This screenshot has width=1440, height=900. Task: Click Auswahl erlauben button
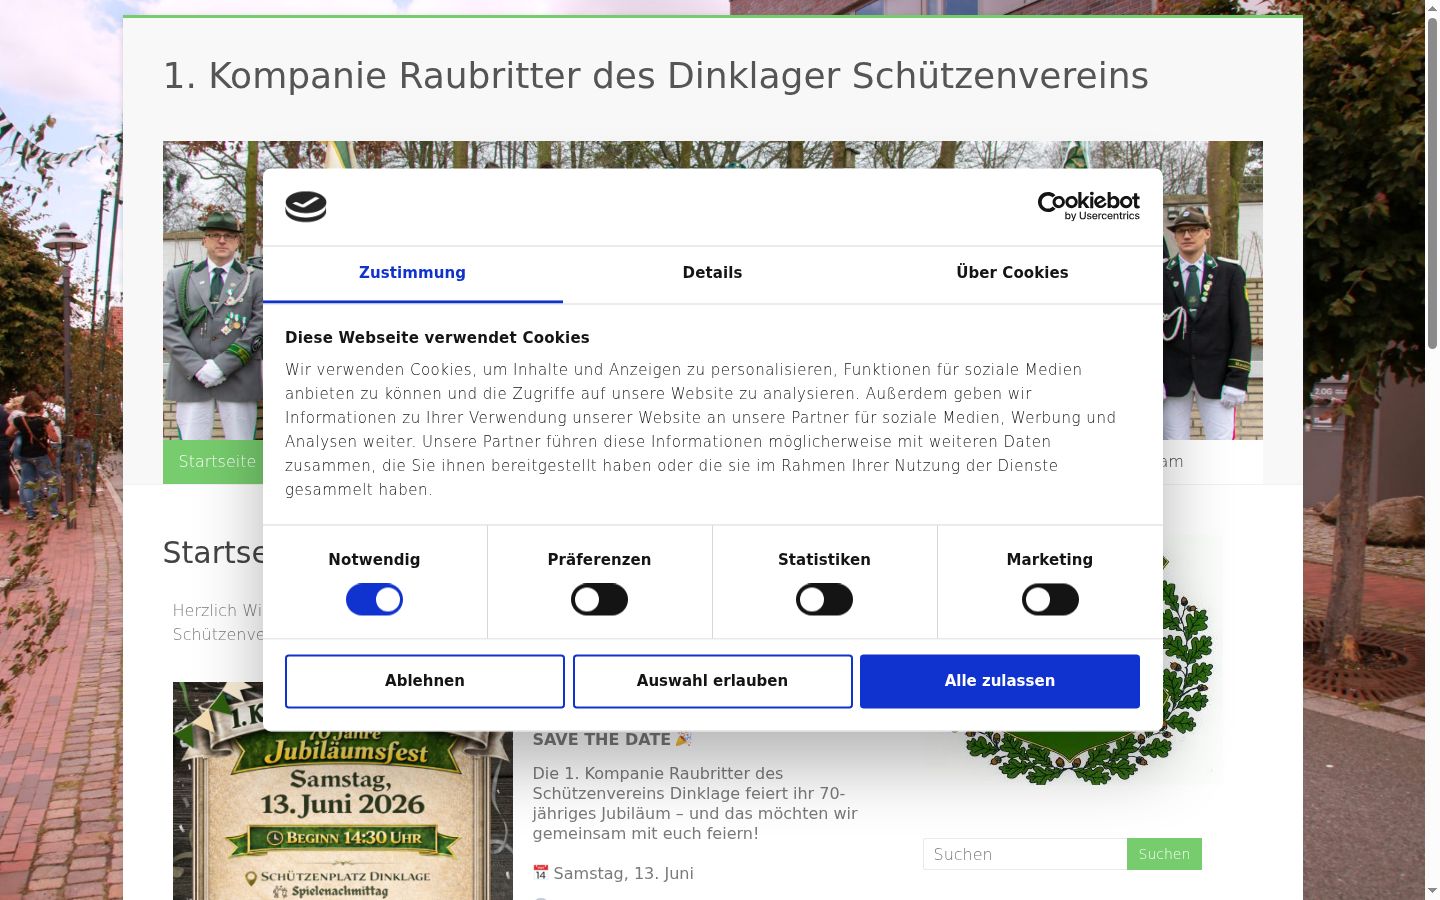pyautogui.click(x=712, y=681)
